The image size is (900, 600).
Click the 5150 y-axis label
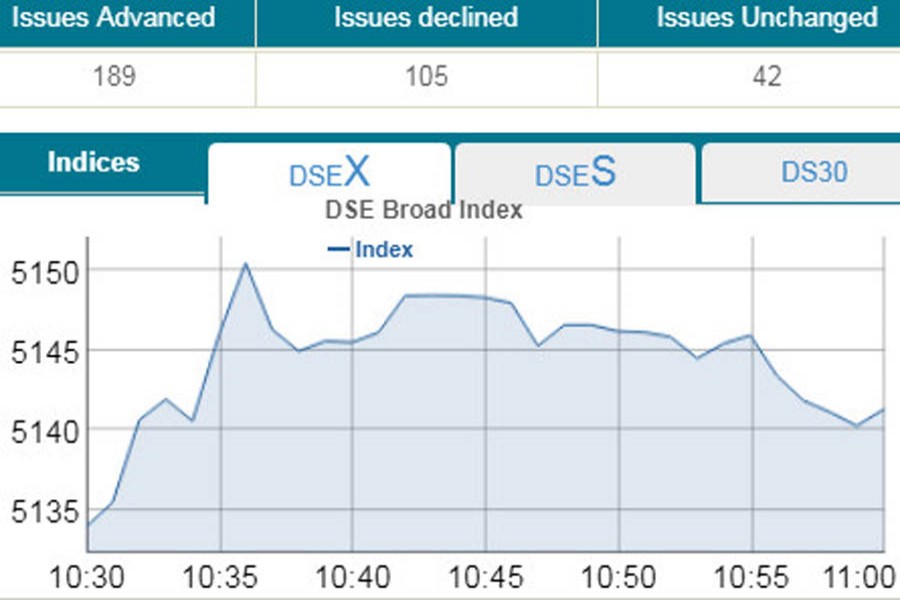click(x=38, y=272)
